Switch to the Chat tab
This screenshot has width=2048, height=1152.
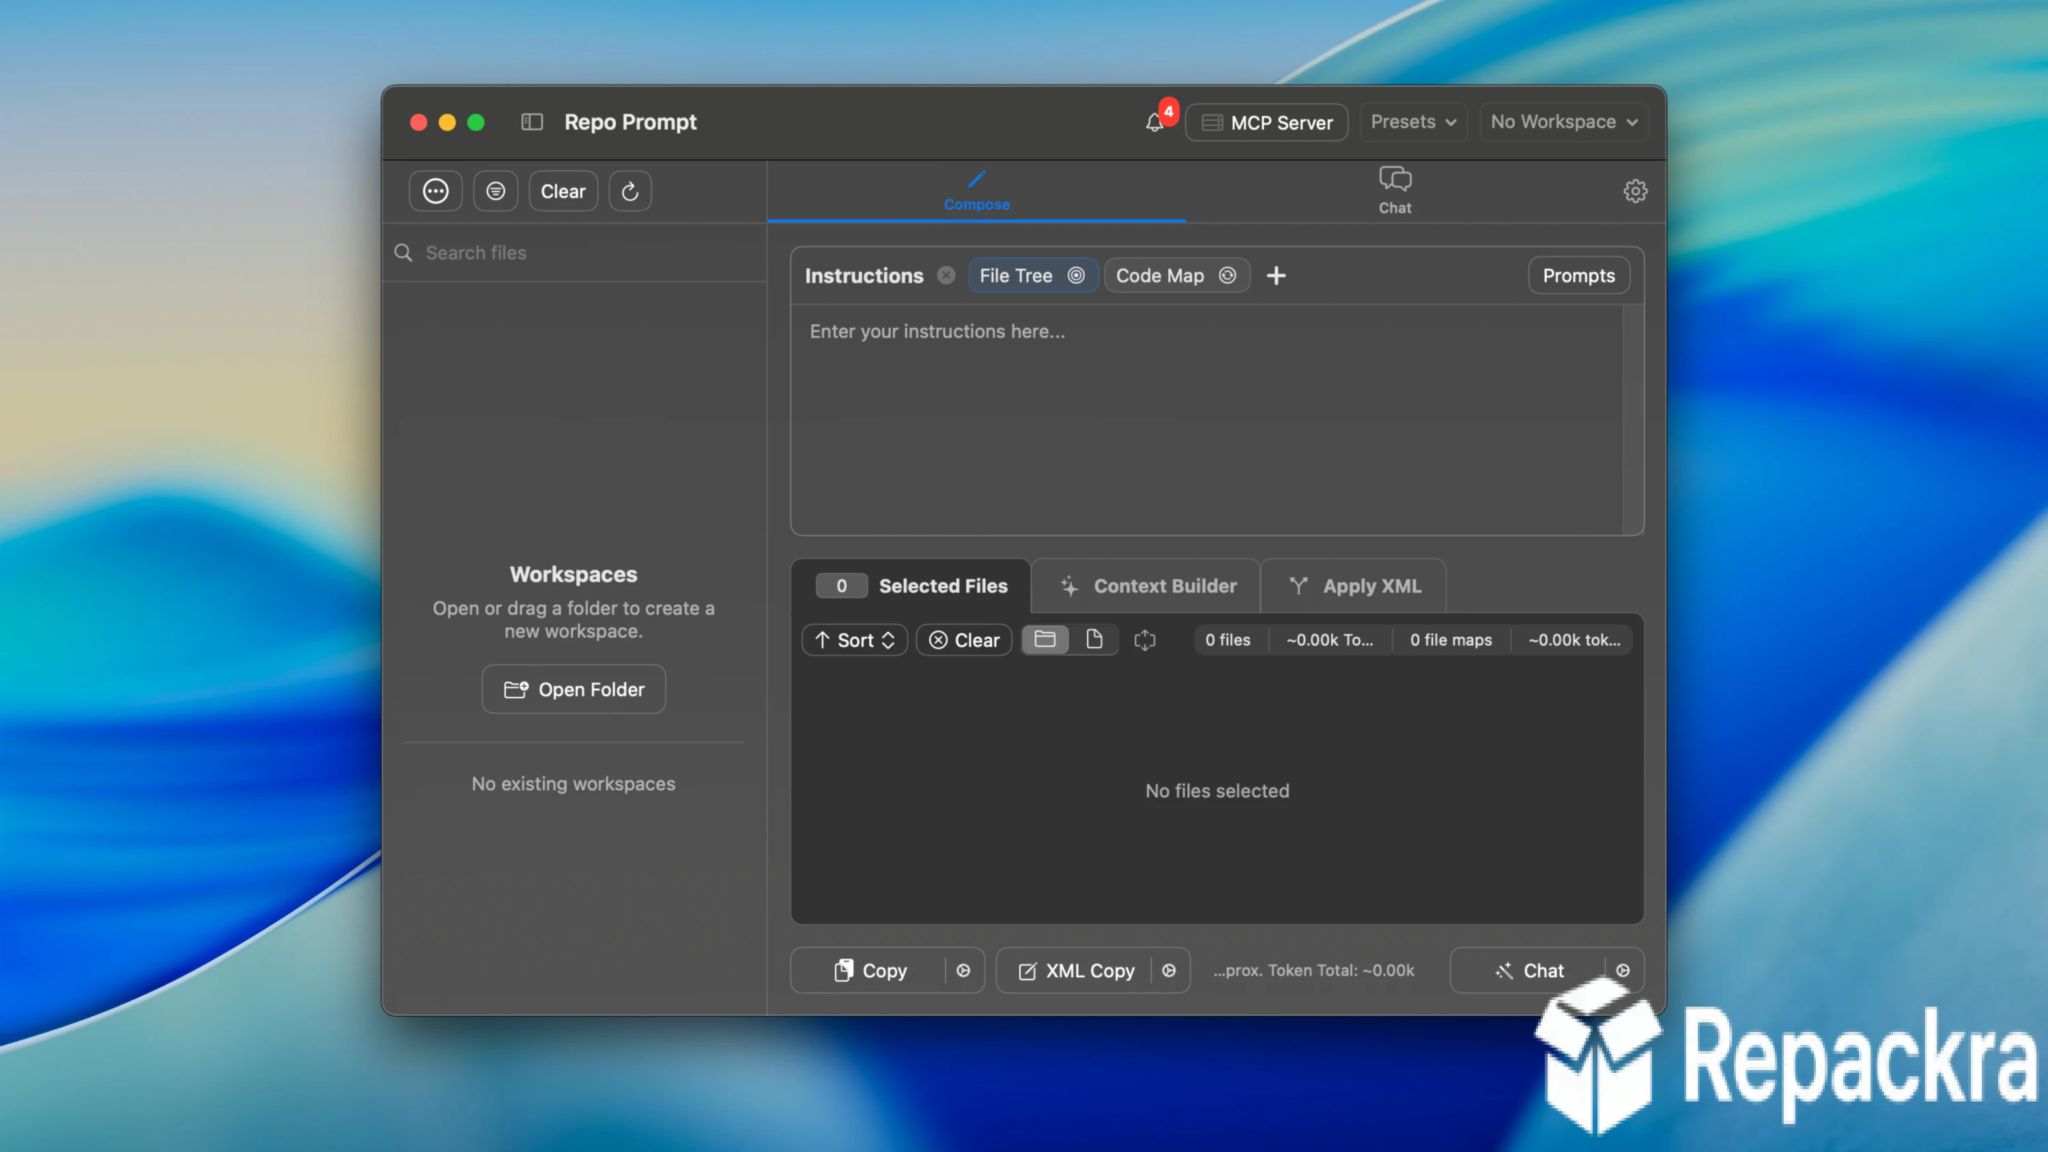(1395, 190)
